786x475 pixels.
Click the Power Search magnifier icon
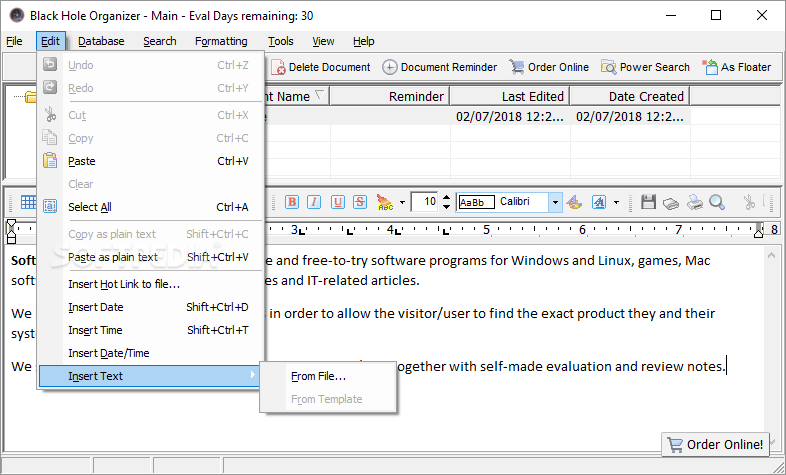[609, 67]
